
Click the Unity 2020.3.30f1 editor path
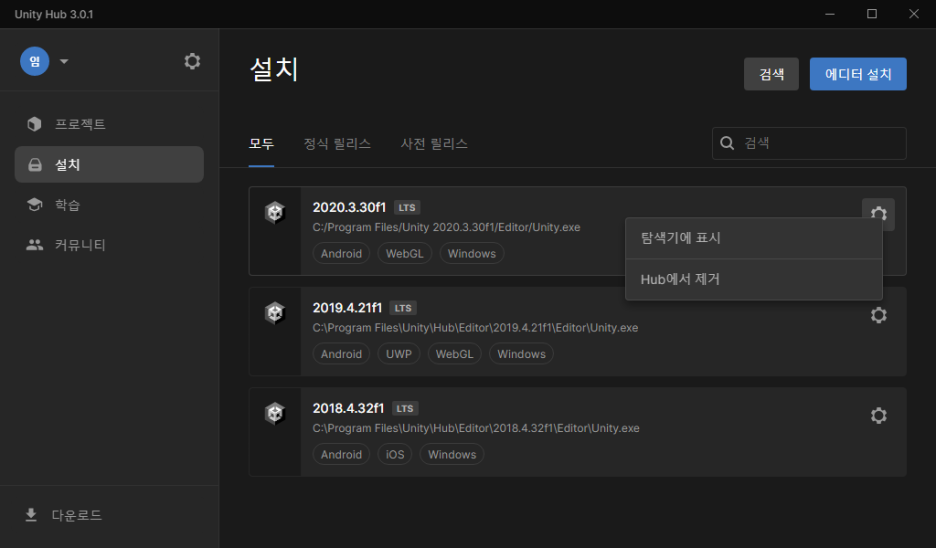pyautogui.click(x=447, y=227)
